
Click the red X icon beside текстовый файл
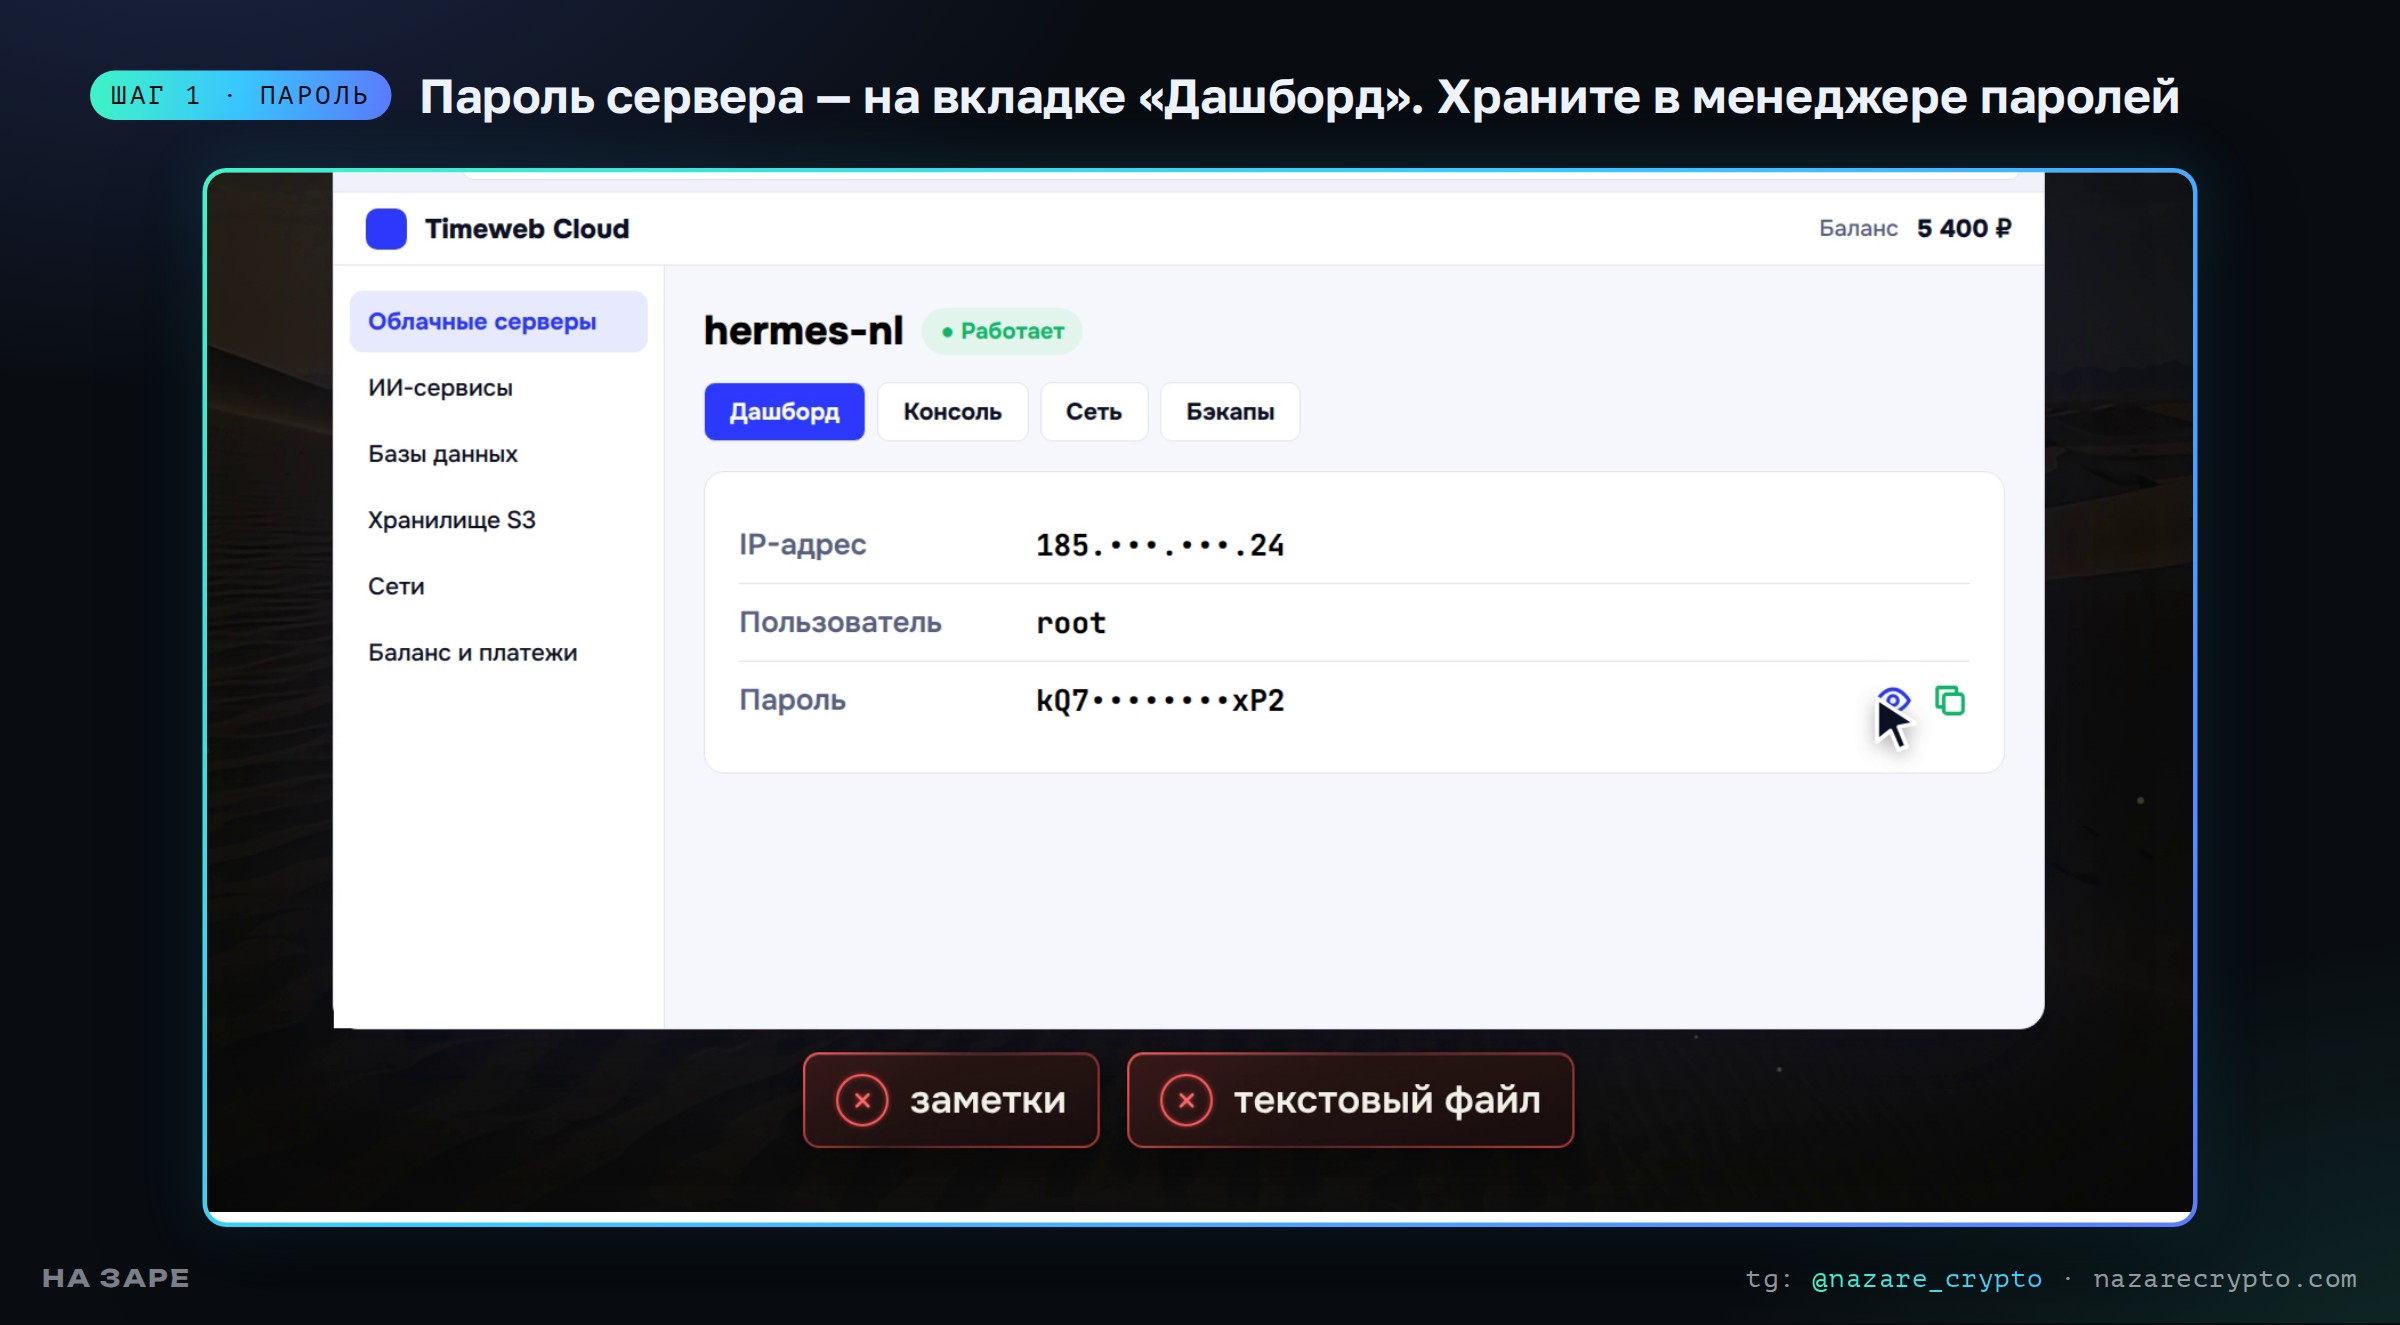(x=1186, y=1100)
